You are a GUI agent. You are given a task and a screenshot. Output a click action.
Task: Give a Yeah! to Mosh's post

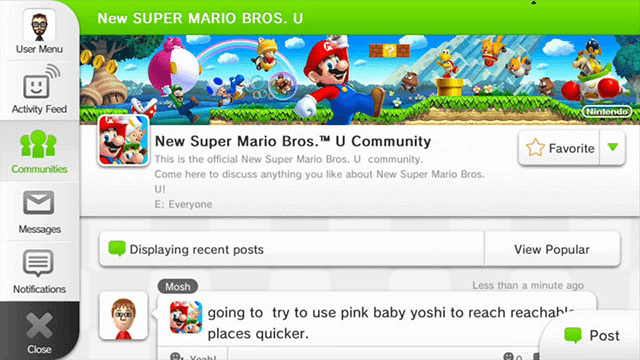click(x=193, y=356)
